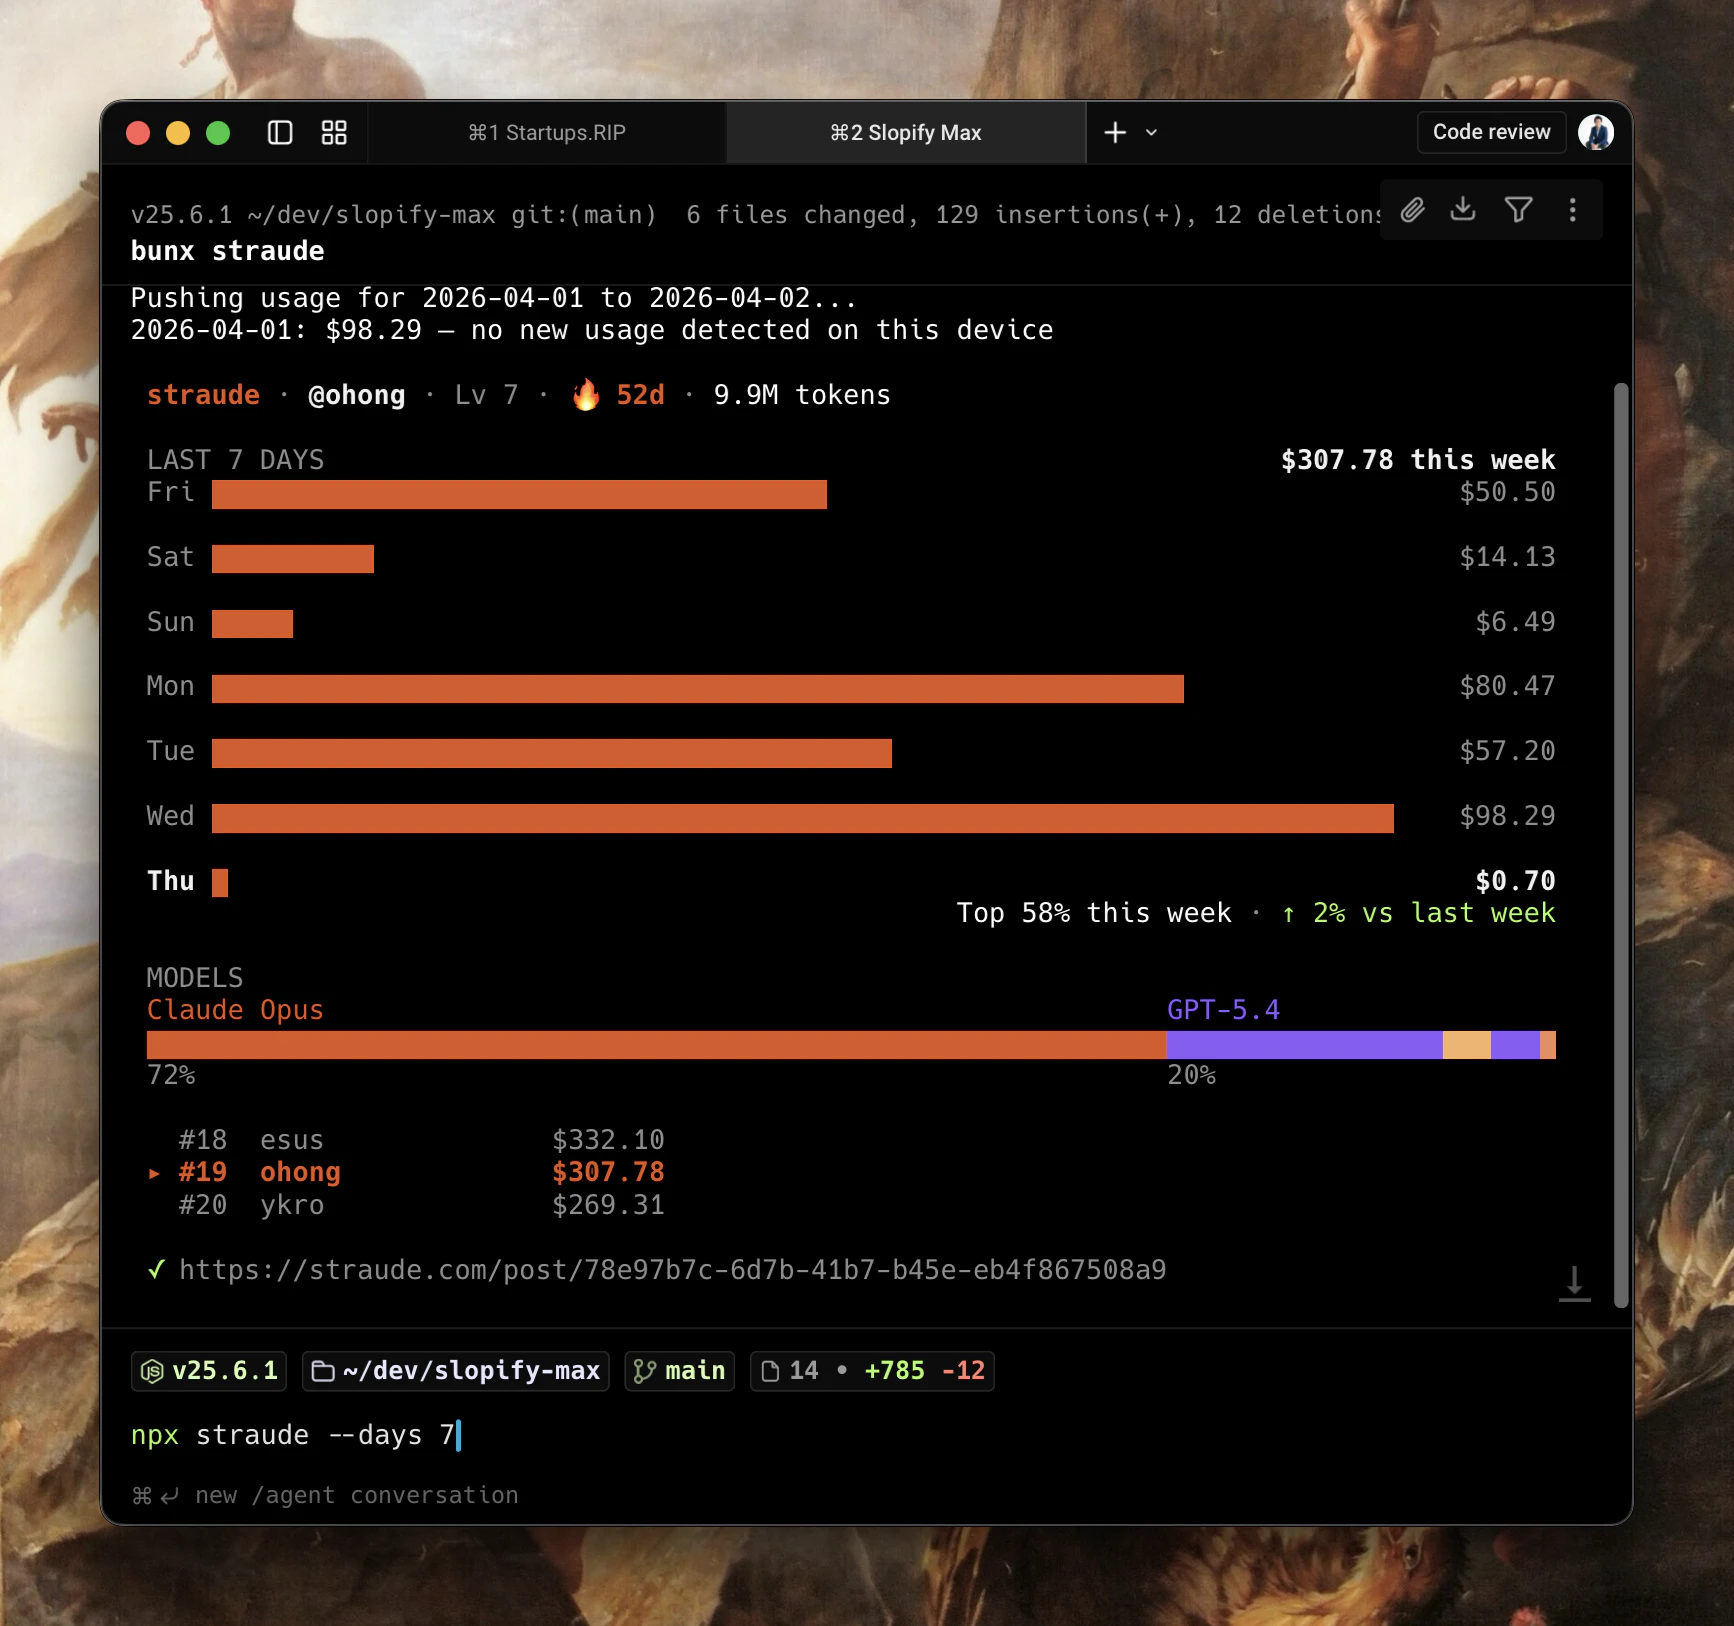Viewport: 1734px width, 1626px height.
Task: Select the Slopify Max tab
Action: (905, 132)
